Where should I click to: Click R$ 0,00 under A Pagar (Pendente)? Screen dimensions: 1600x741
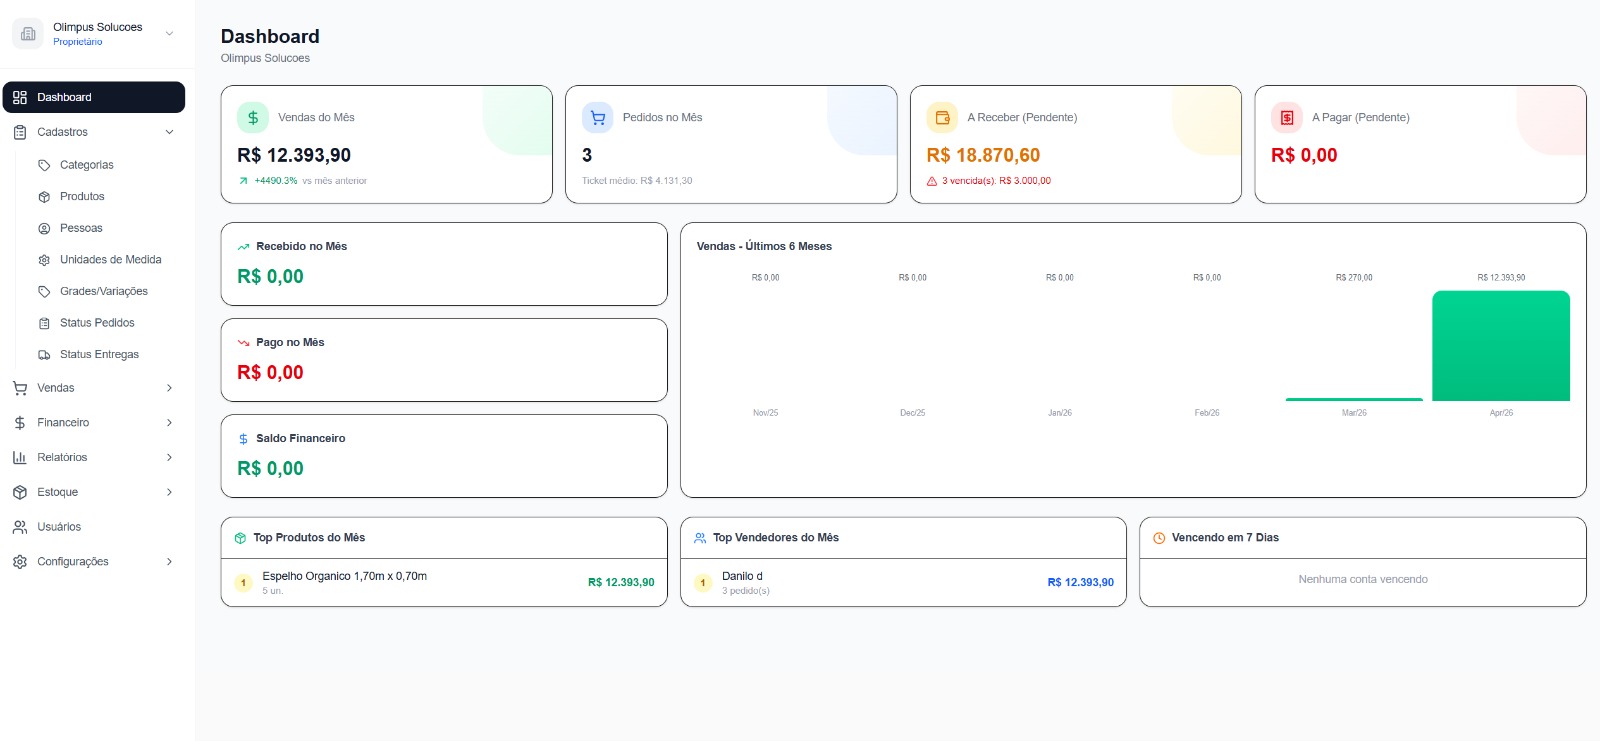[x=1304, y=155]
